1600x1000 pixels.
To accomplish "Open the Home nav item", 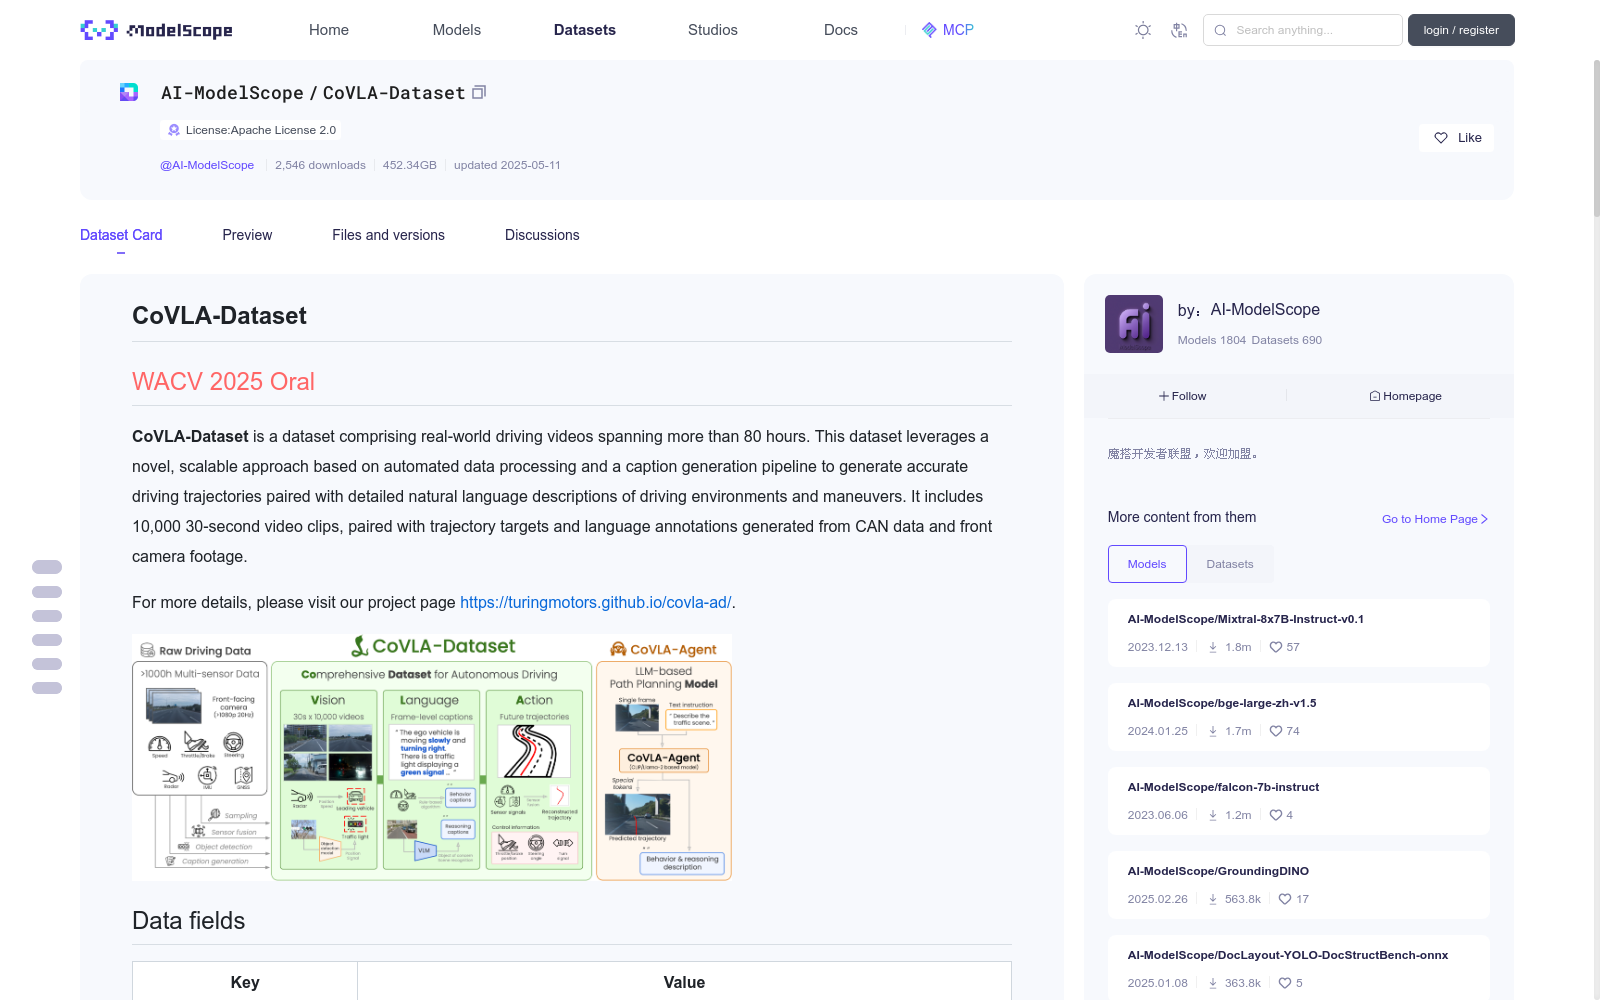I will 329,30.
